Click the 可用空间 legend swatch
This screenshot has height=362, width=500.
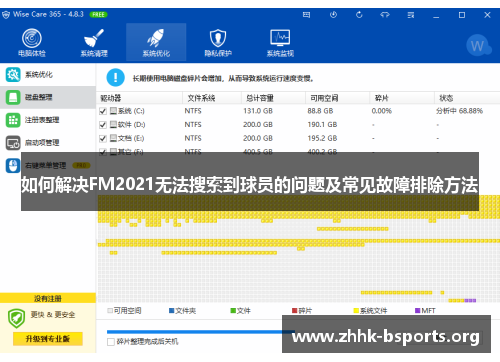coord(110,311)
